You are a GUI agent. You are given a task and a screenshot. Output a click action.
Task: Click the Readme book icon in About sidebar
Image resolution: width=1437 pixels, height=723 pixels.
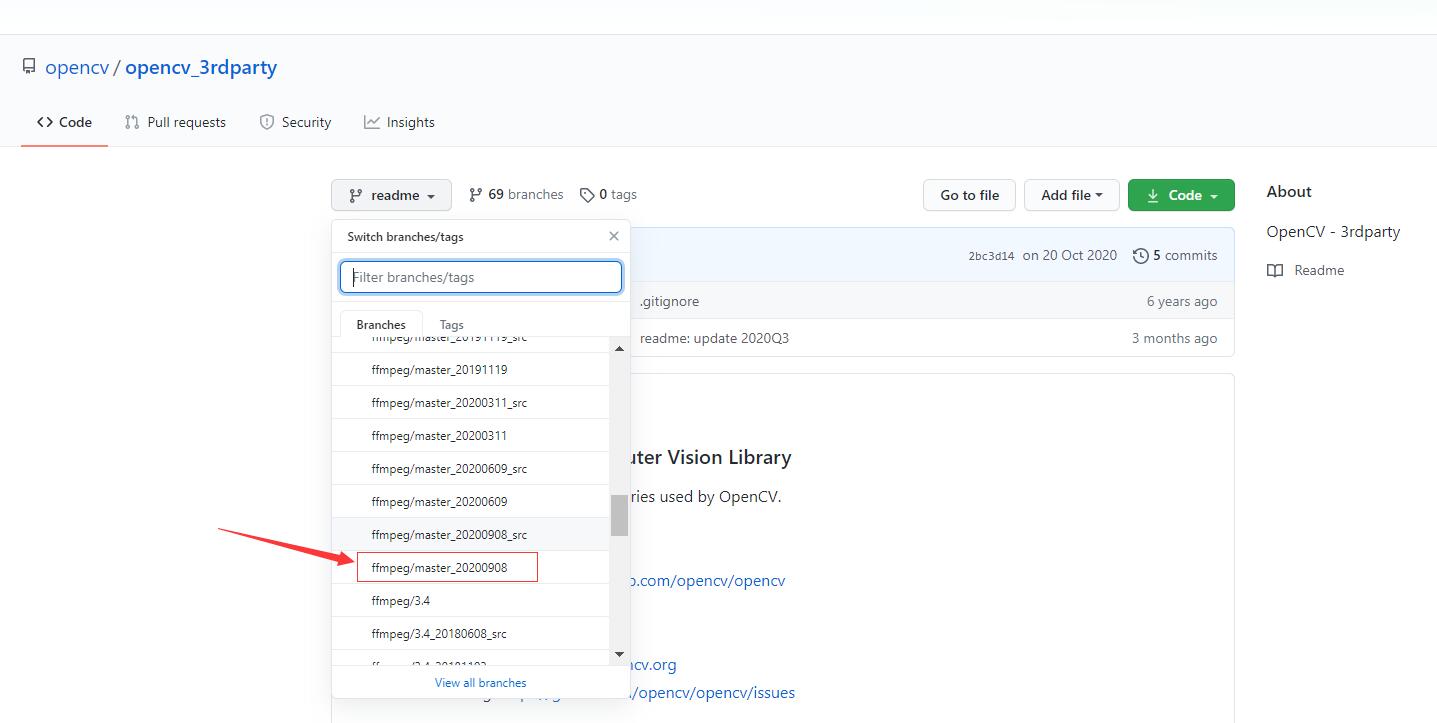pyautogui.click(x=1275, y=269)
